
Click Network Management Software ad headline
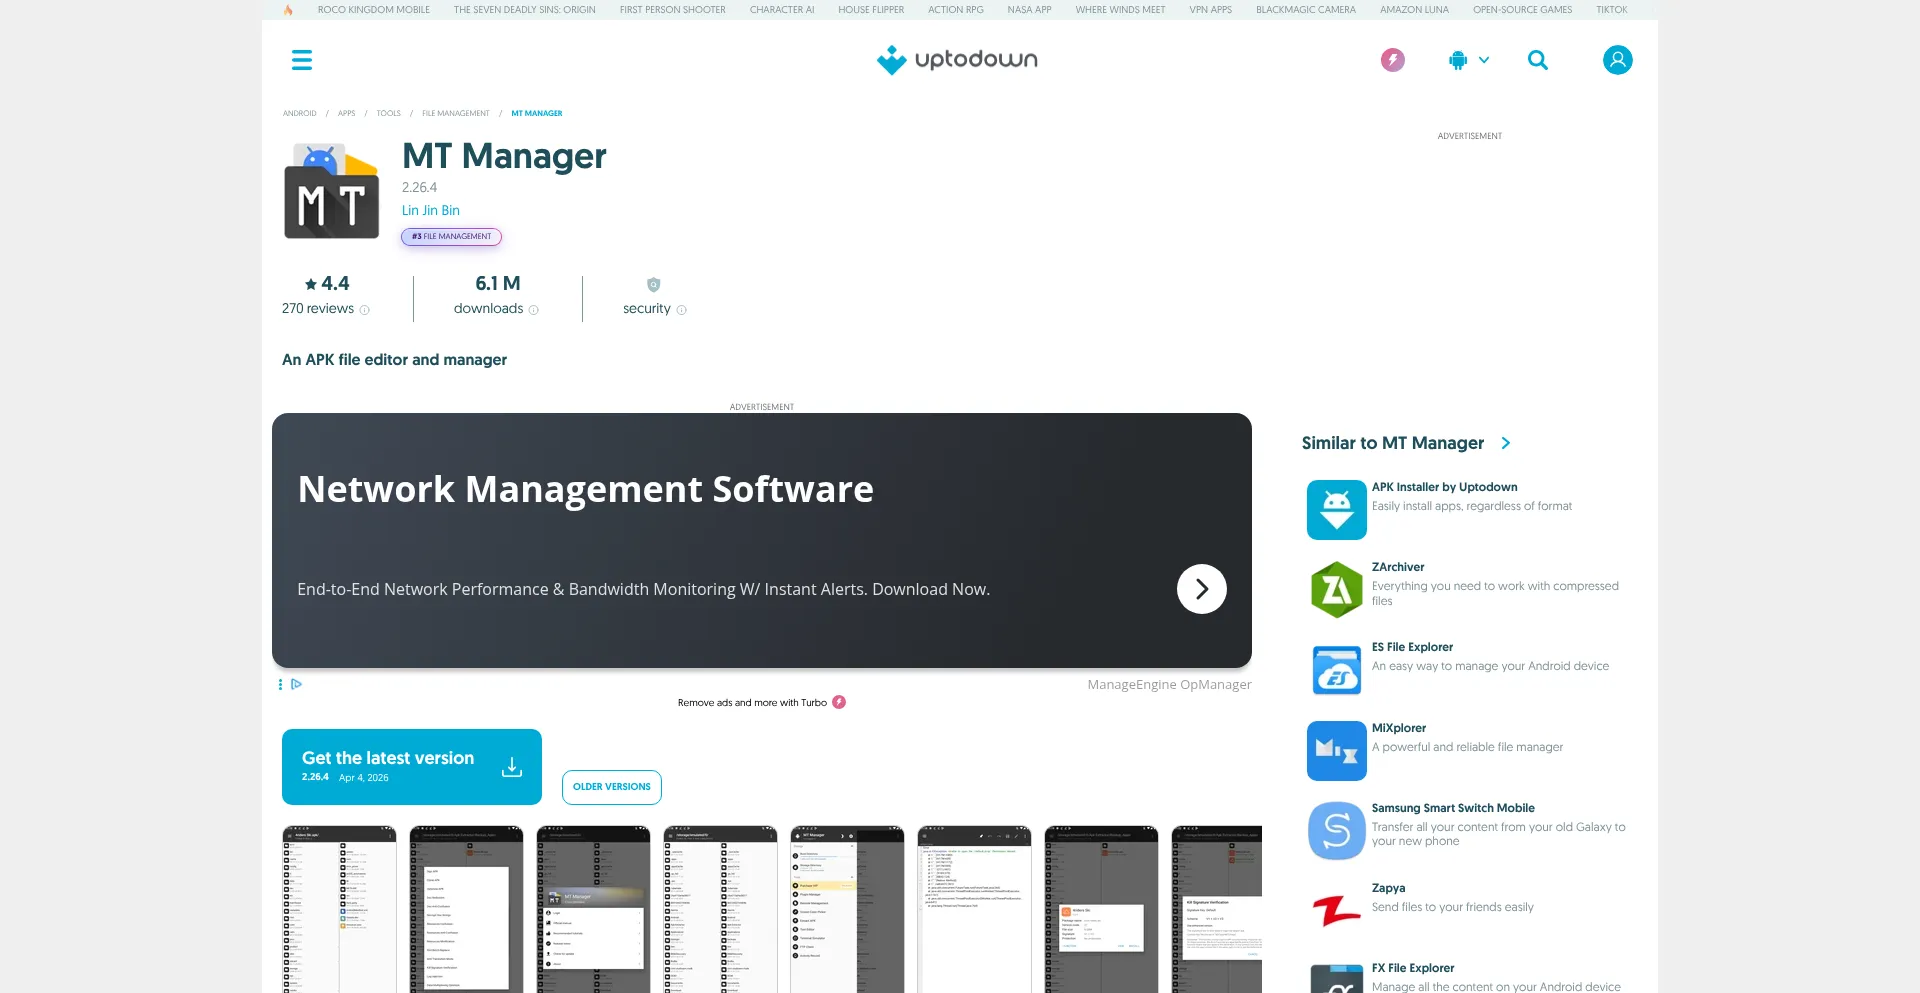coord(586,489)
